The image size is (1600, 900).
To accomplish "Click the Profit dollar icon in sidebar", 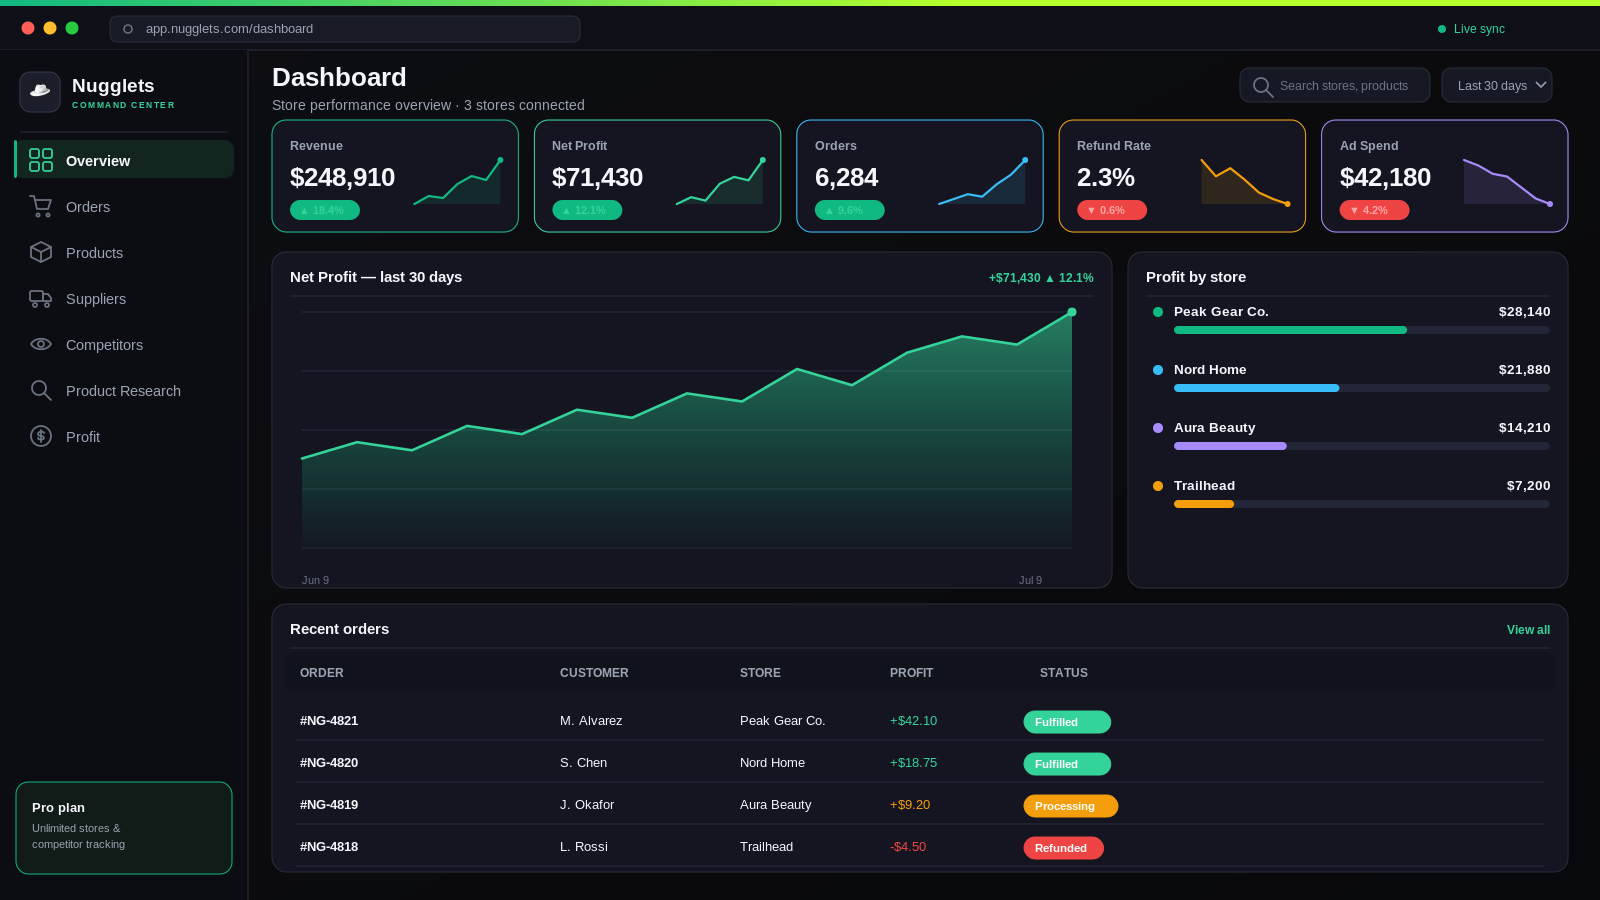I will point(41,436).
